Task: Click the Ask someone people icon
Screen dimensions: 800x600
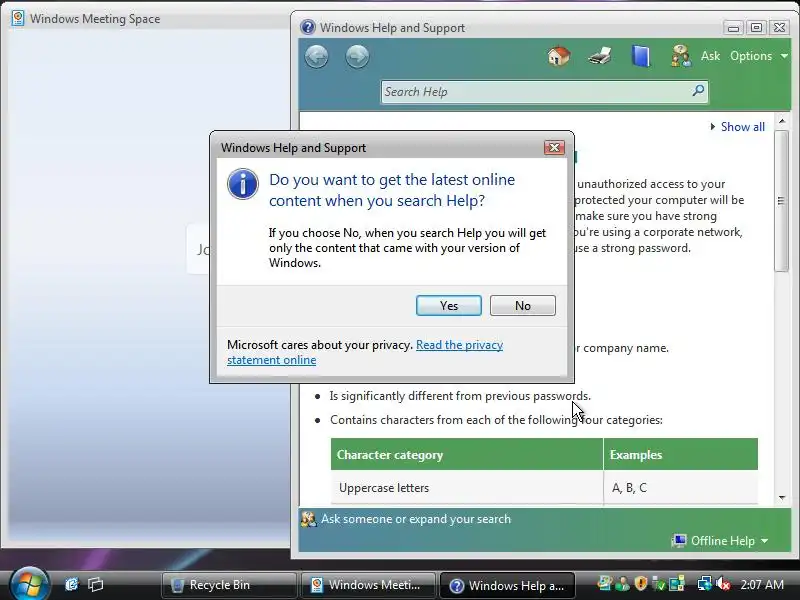Action: tap(308, 519)
